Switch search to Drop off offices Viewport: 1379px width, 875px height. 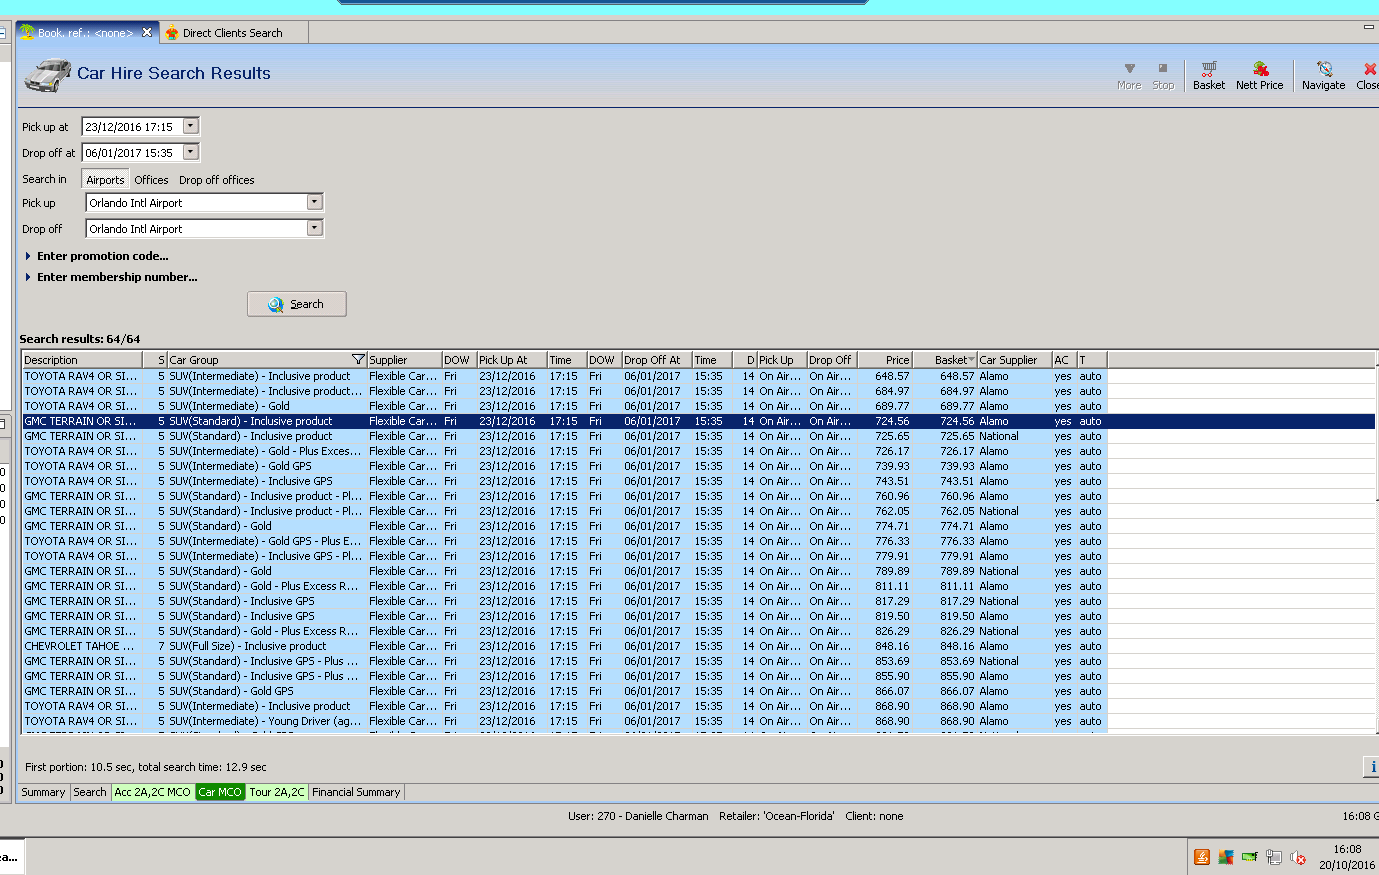click(216, 180)
